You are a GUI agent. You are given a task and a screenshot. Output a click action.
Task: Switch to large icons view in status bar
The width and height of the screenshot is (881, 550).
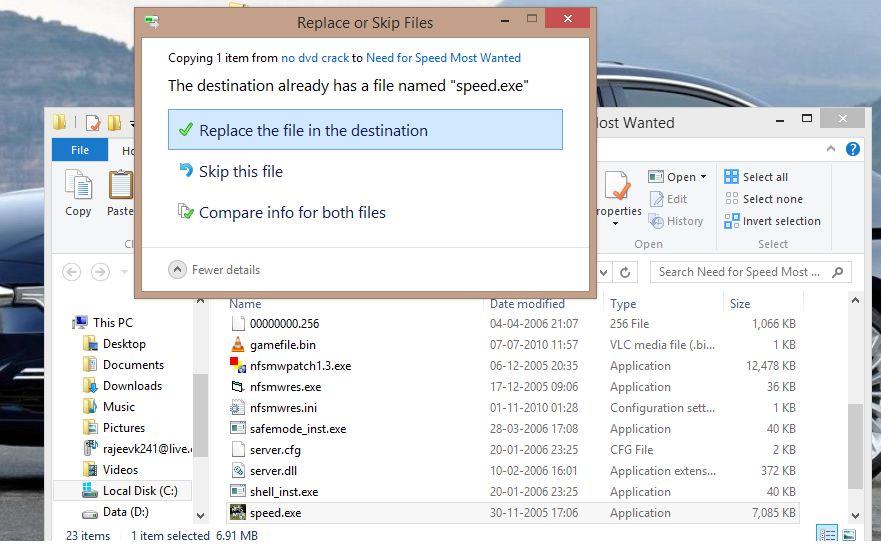(x=849, y=534)
